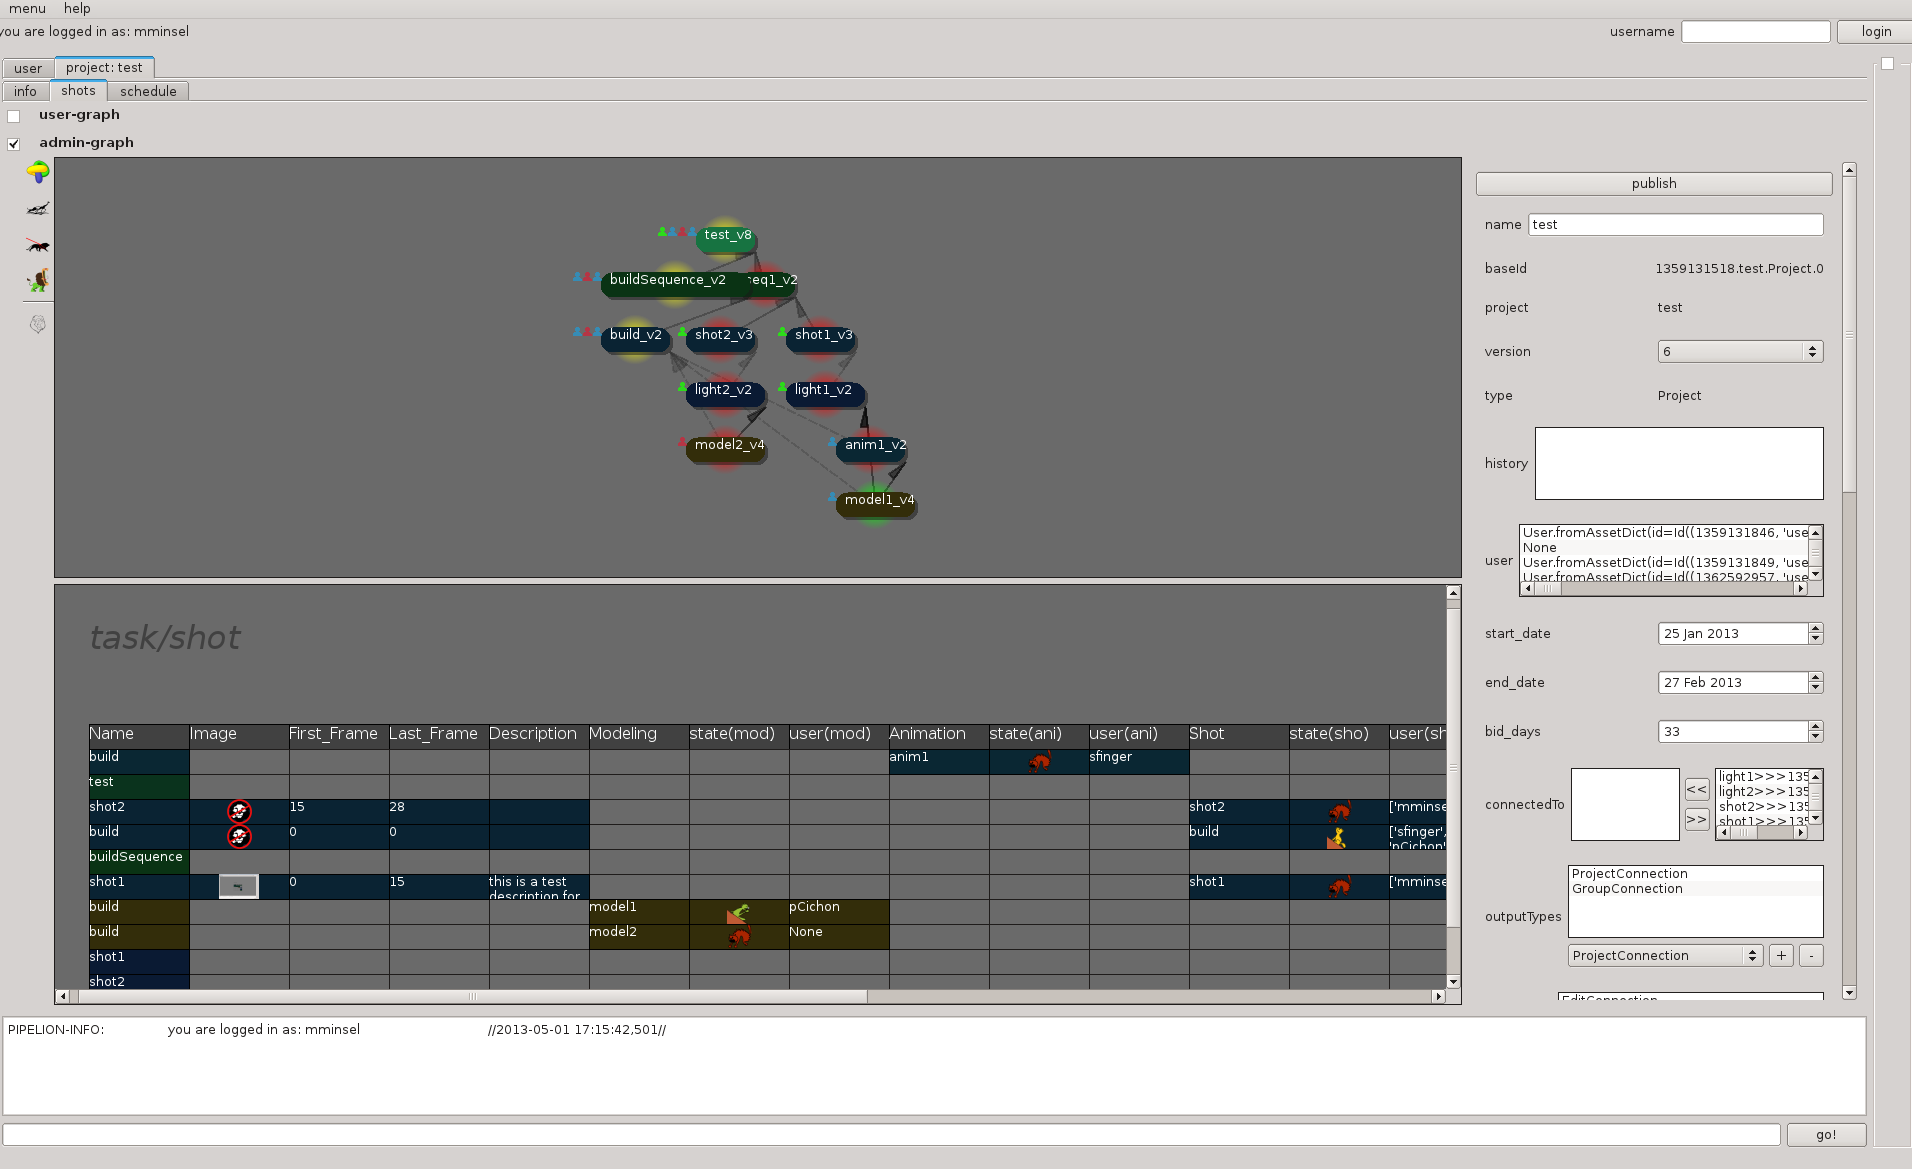
Task: Click the >> connection button
Action: click(1696, 820)
